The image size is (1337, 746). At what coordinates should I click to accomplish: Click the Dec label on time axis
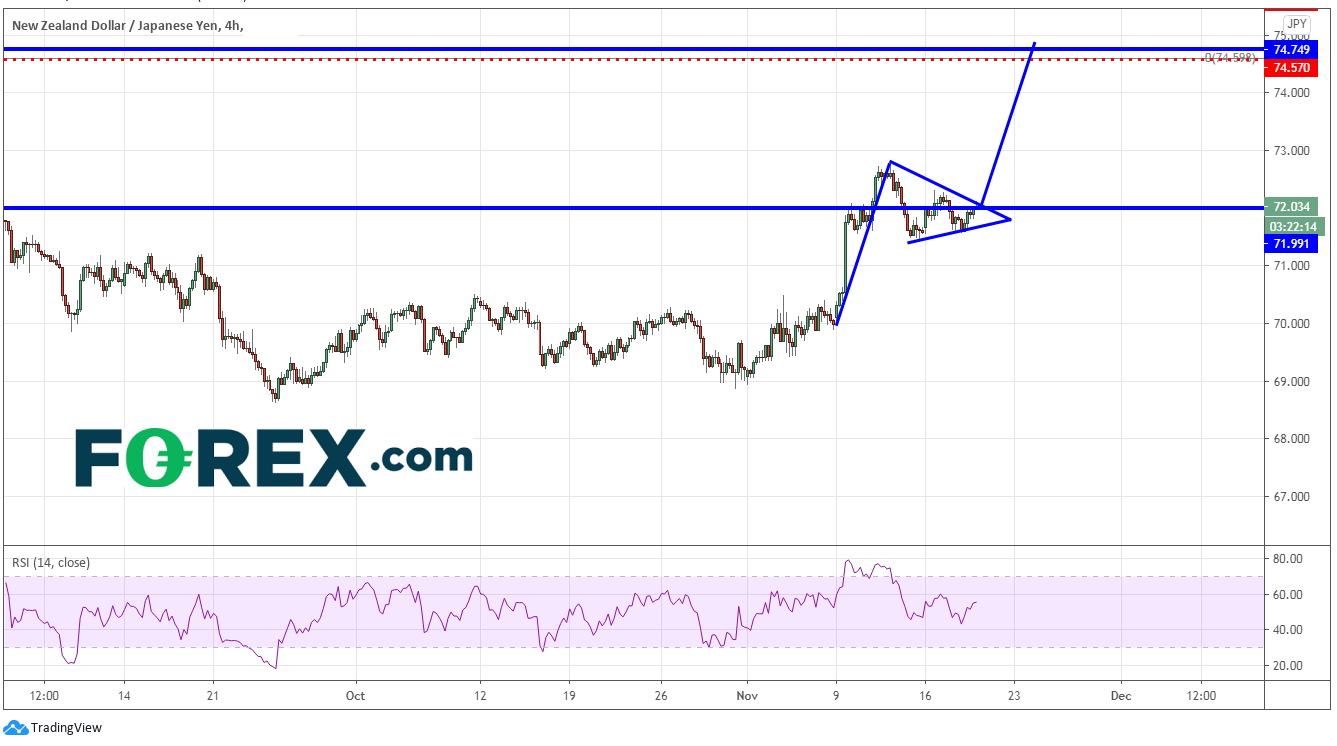point(1120,695)
